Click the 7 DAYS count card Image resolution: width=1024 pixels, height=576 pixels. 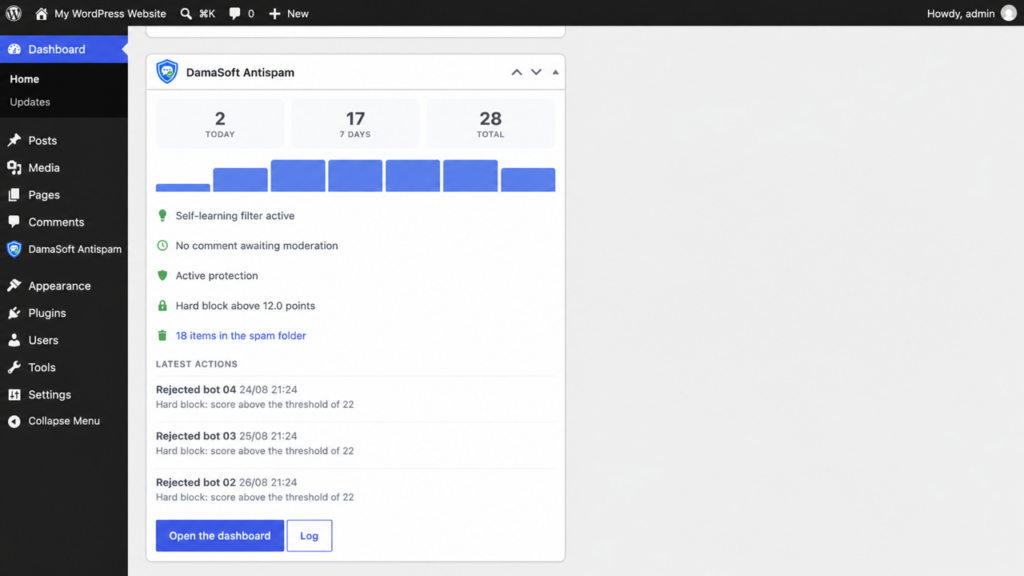[355, 123]
